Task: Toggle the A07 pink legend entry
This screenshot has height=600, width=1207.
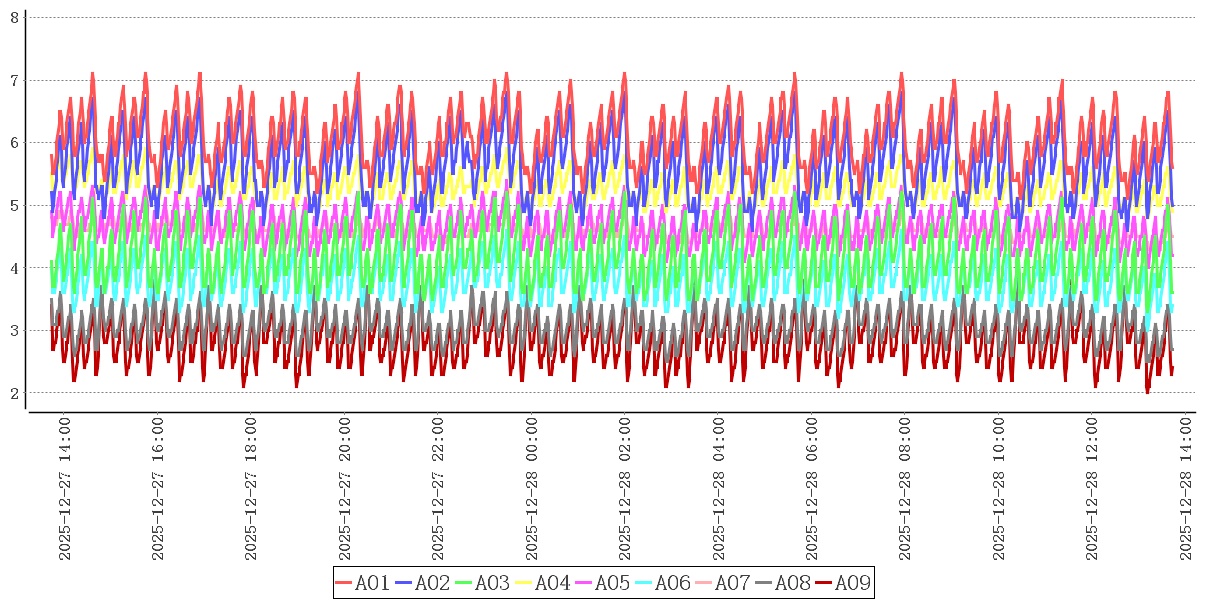Action: tap(722, 583)
